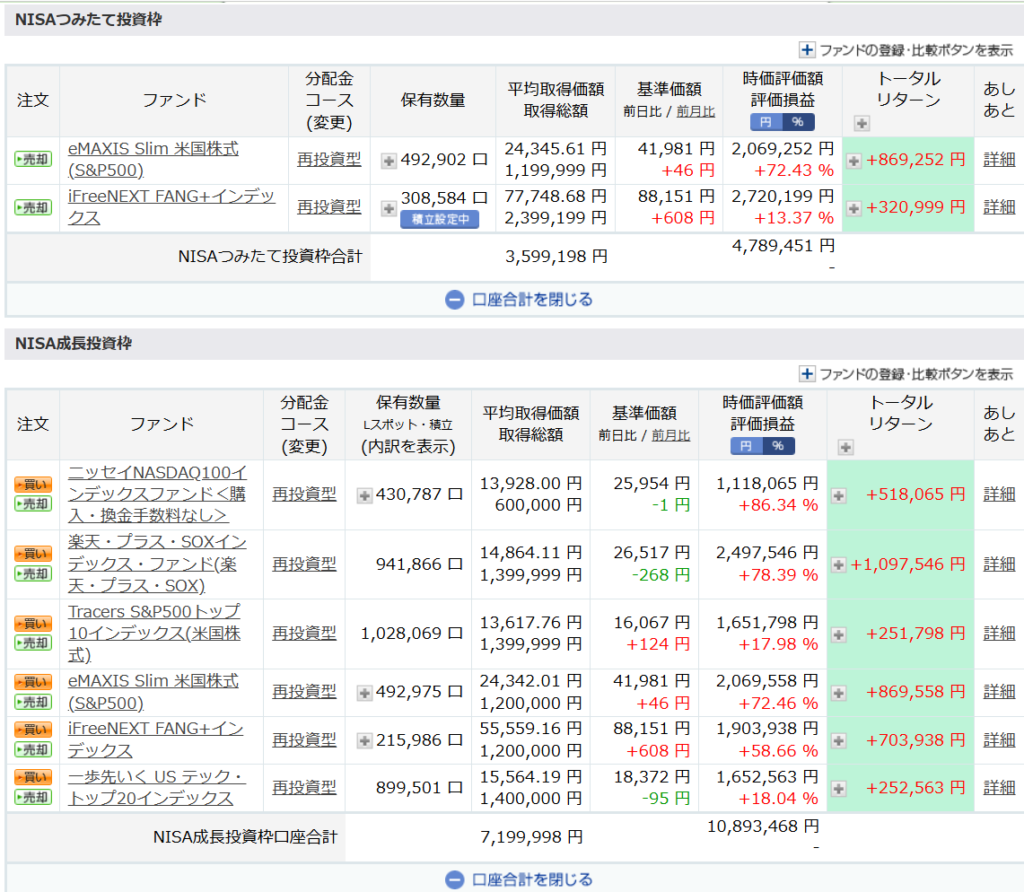Expand holdings breakdown for 492,902 口 eMAXIS Slim
1024x892 pixels.
coord(389,159)
